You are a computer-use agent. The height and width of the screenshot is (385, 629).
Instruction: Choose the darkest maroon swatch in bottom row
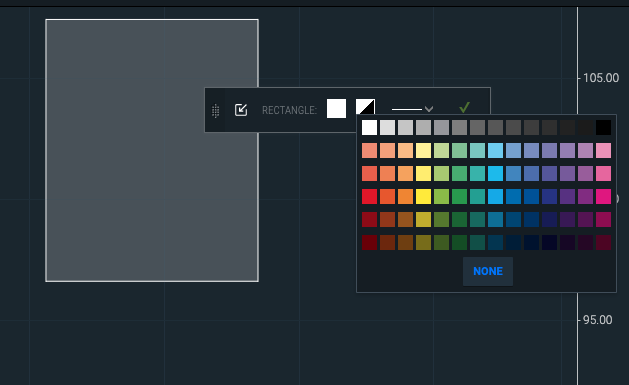369,243
